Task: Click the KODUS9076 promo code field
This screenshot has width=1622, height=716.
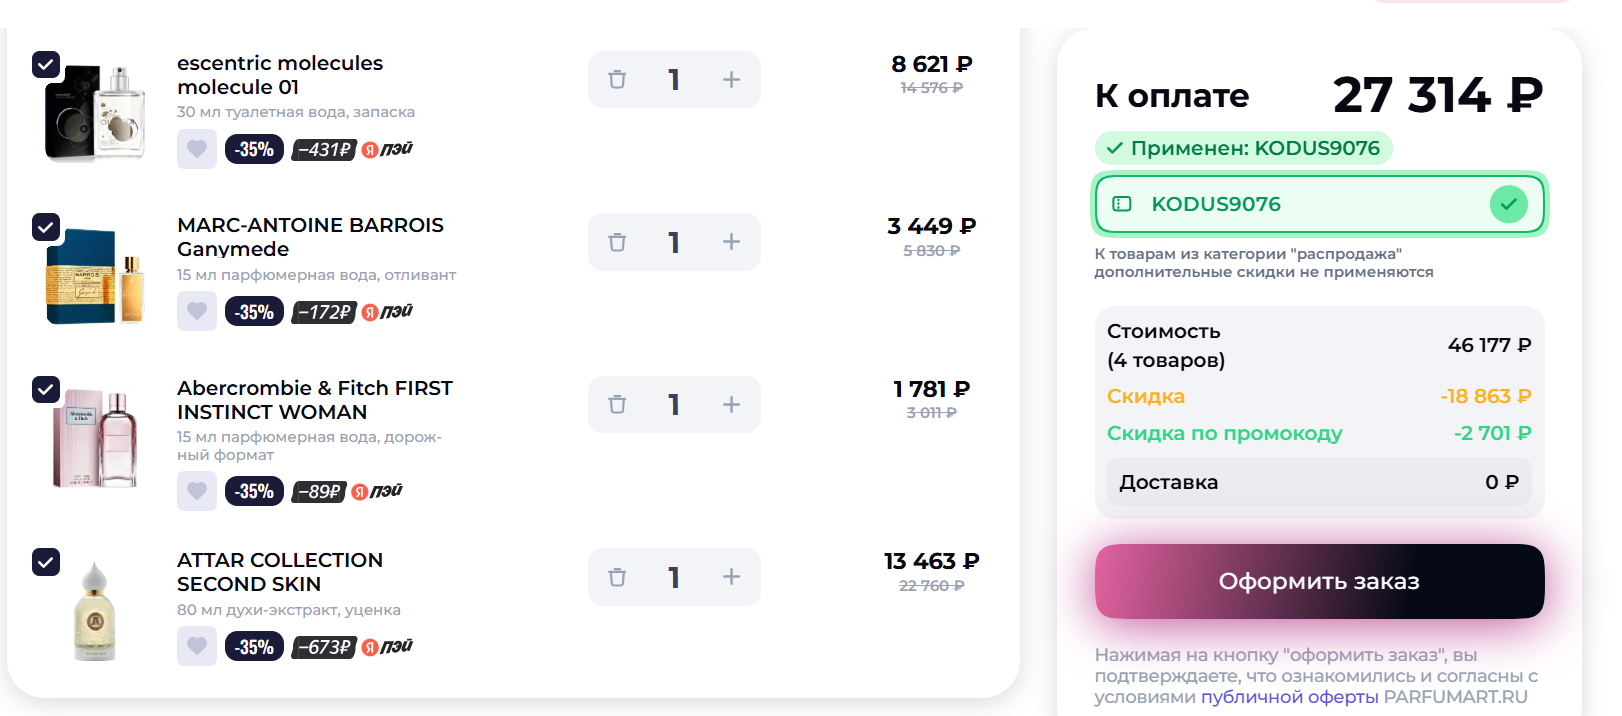Action: (x=1319, y=204)
